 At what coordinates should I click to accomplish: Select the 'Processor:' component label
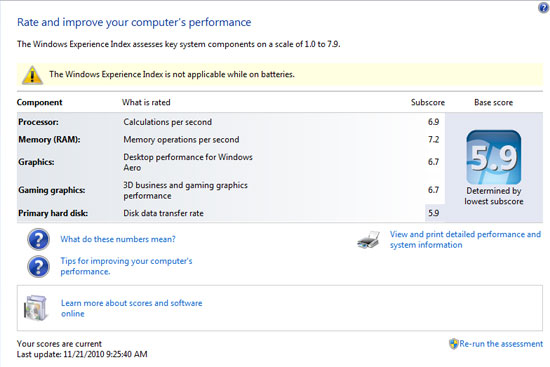38,122
